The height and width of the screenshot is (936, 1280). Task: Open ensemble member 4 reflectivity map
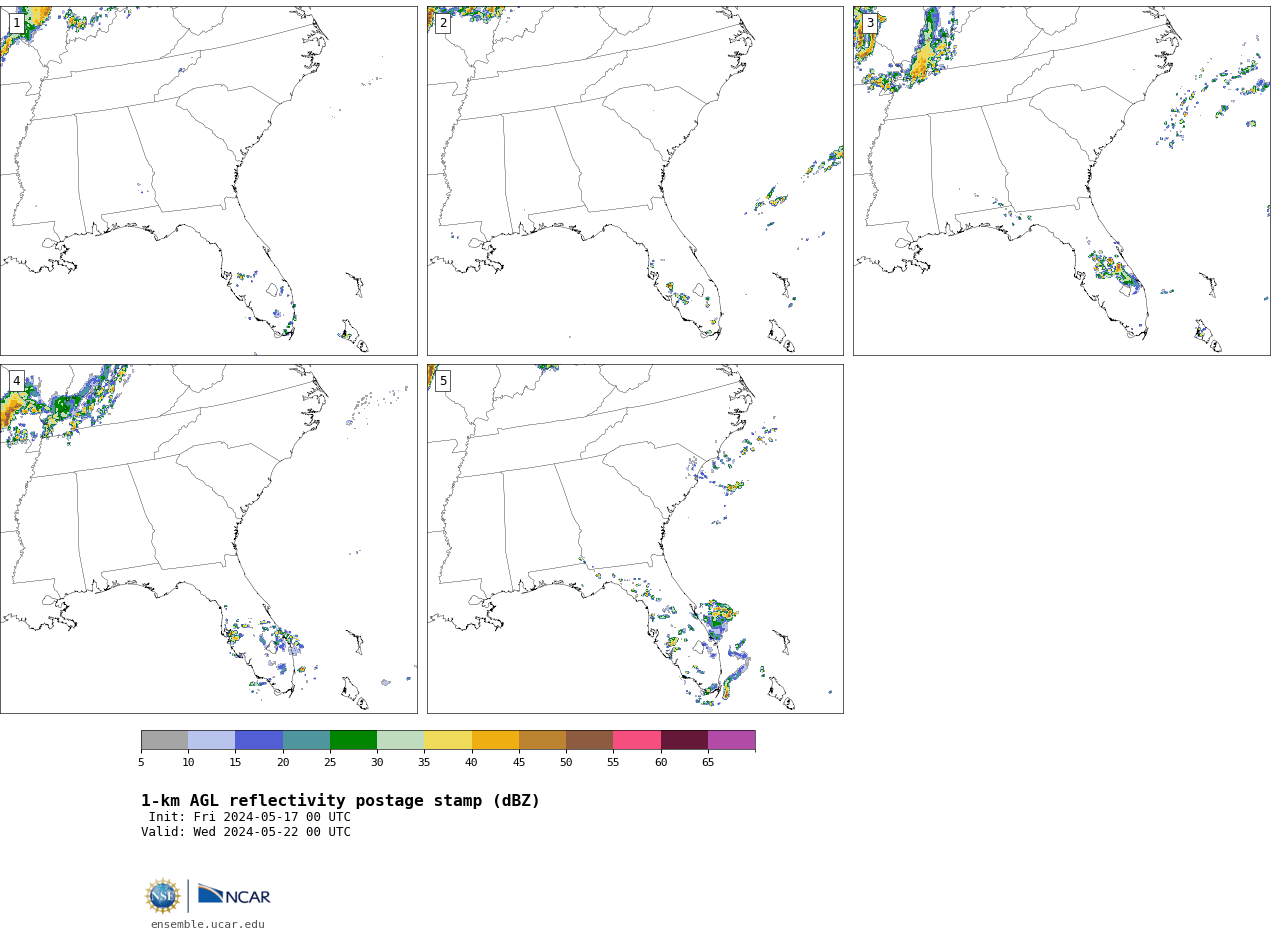pos(208,539)
